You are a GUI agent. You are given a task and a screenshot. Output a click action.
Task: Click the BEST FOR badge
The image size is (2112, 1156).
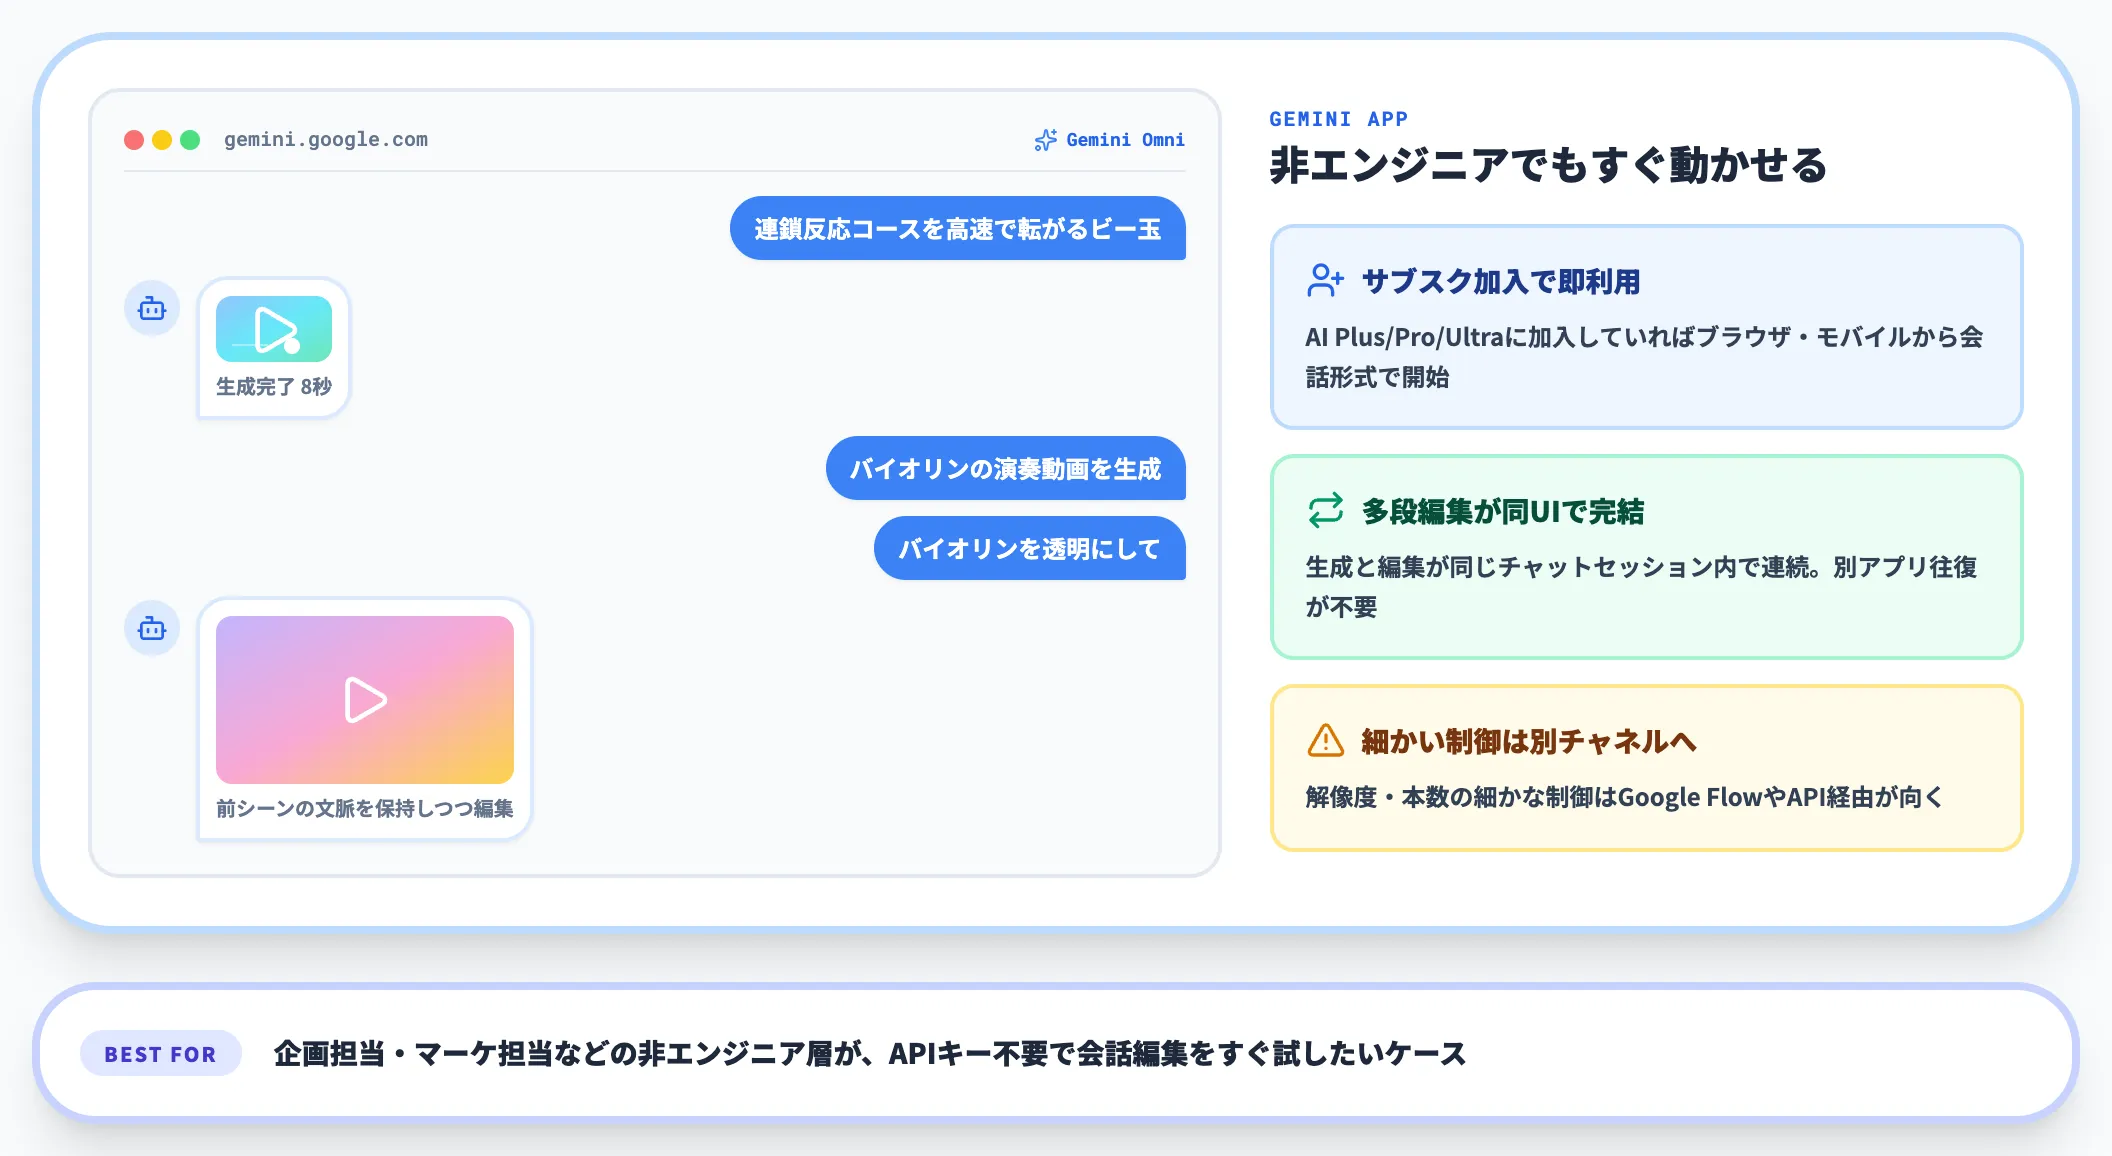pyautogui.click(x=160, y=1054)
